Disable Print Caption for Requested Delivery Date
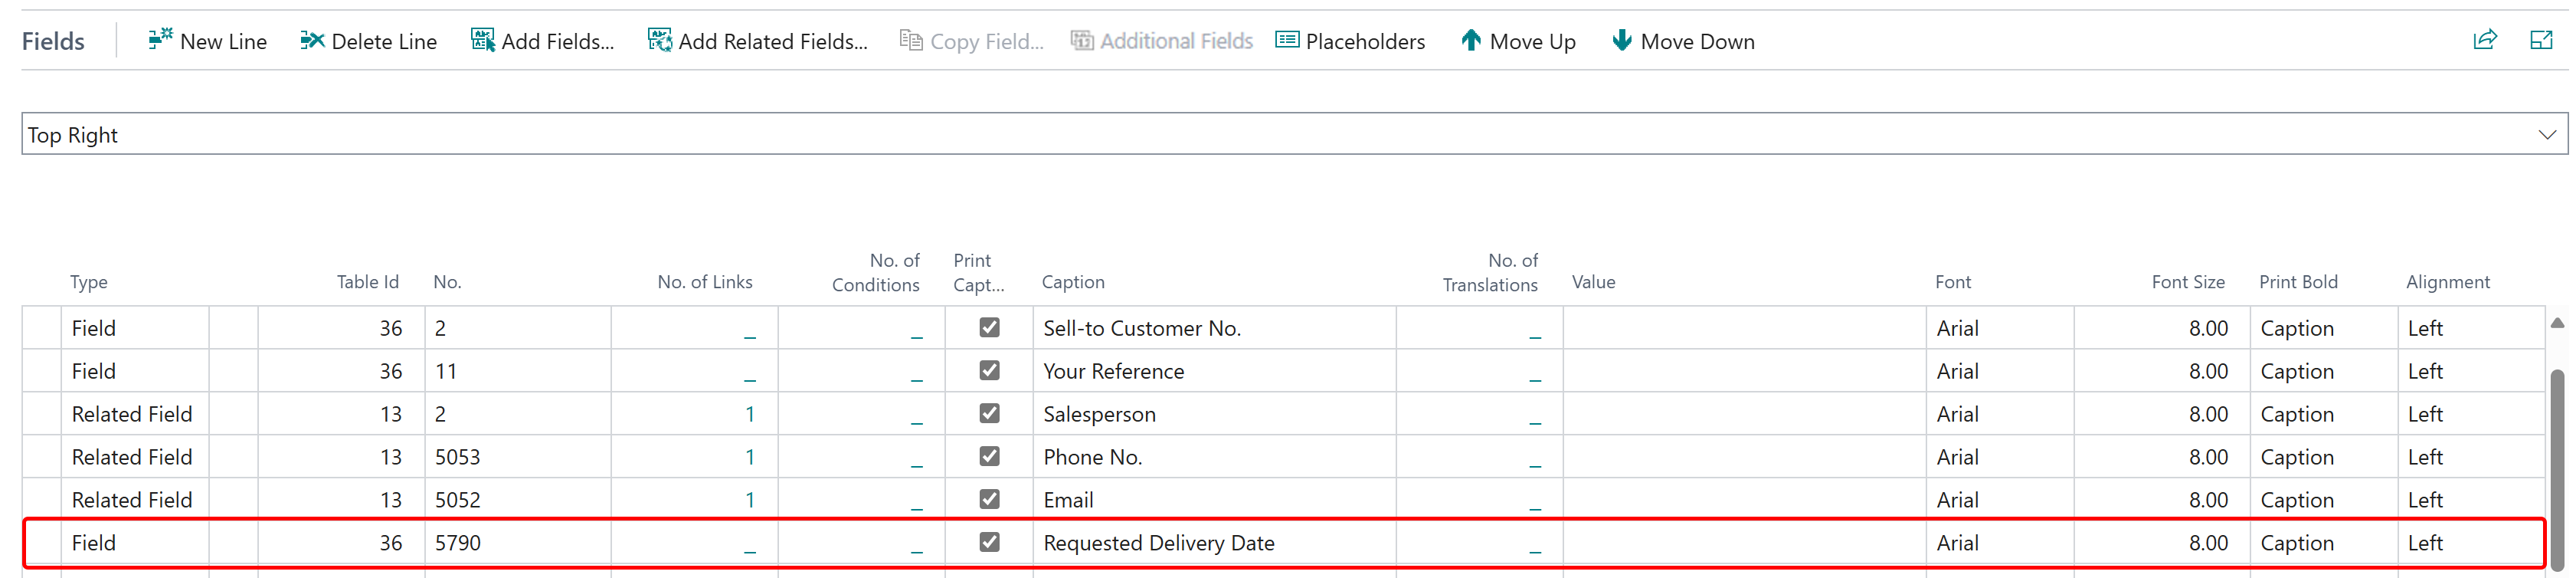The width and height of the screenshot is (2576, 578). pos(989,542)
